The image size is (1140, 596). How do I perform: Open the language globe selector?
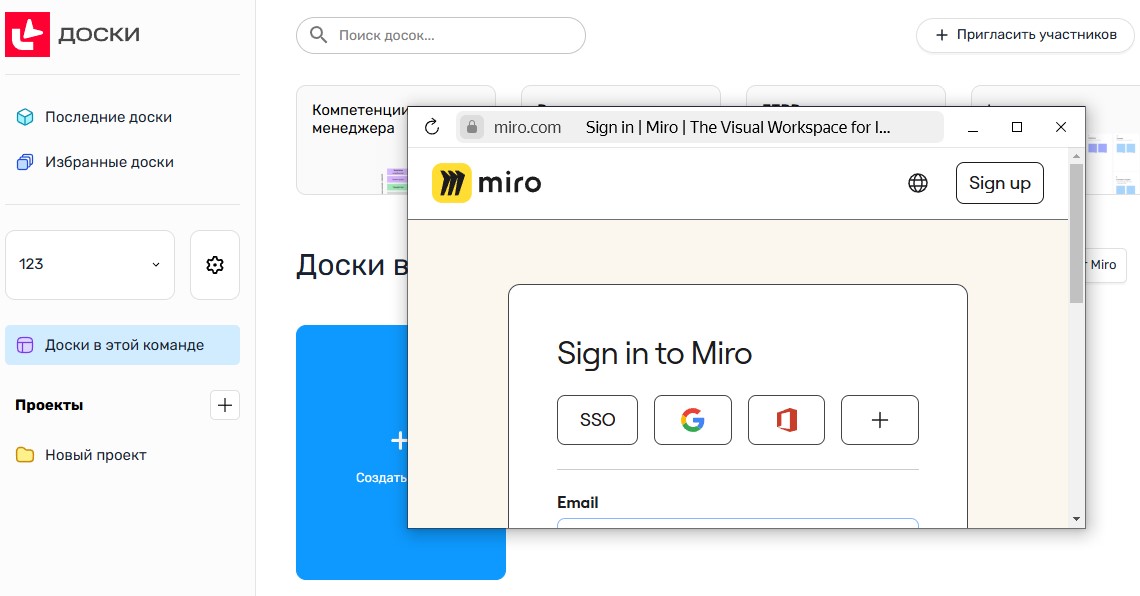(x=918, y=183)
